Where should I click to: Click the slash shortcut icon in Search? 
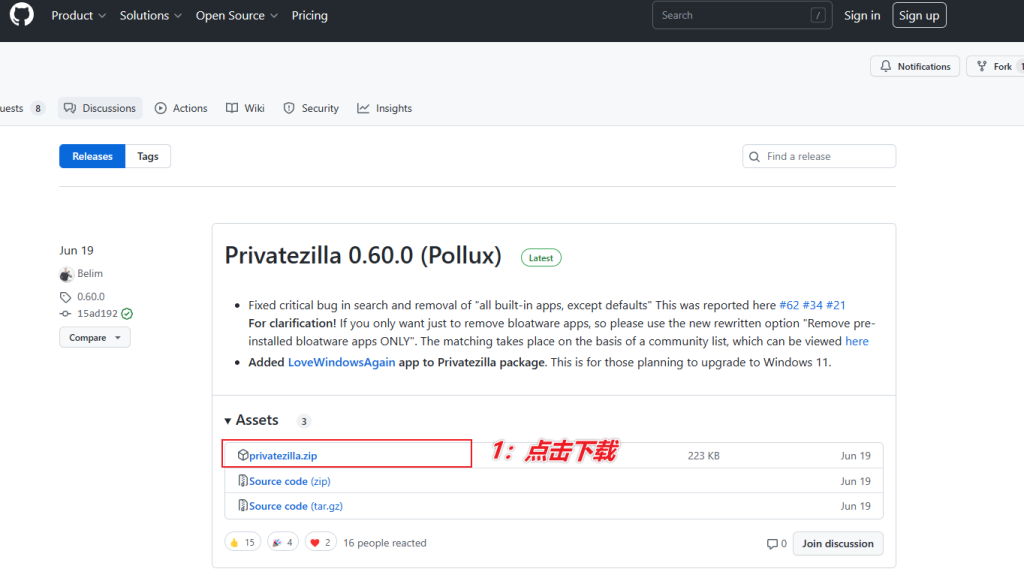[818, 15]
